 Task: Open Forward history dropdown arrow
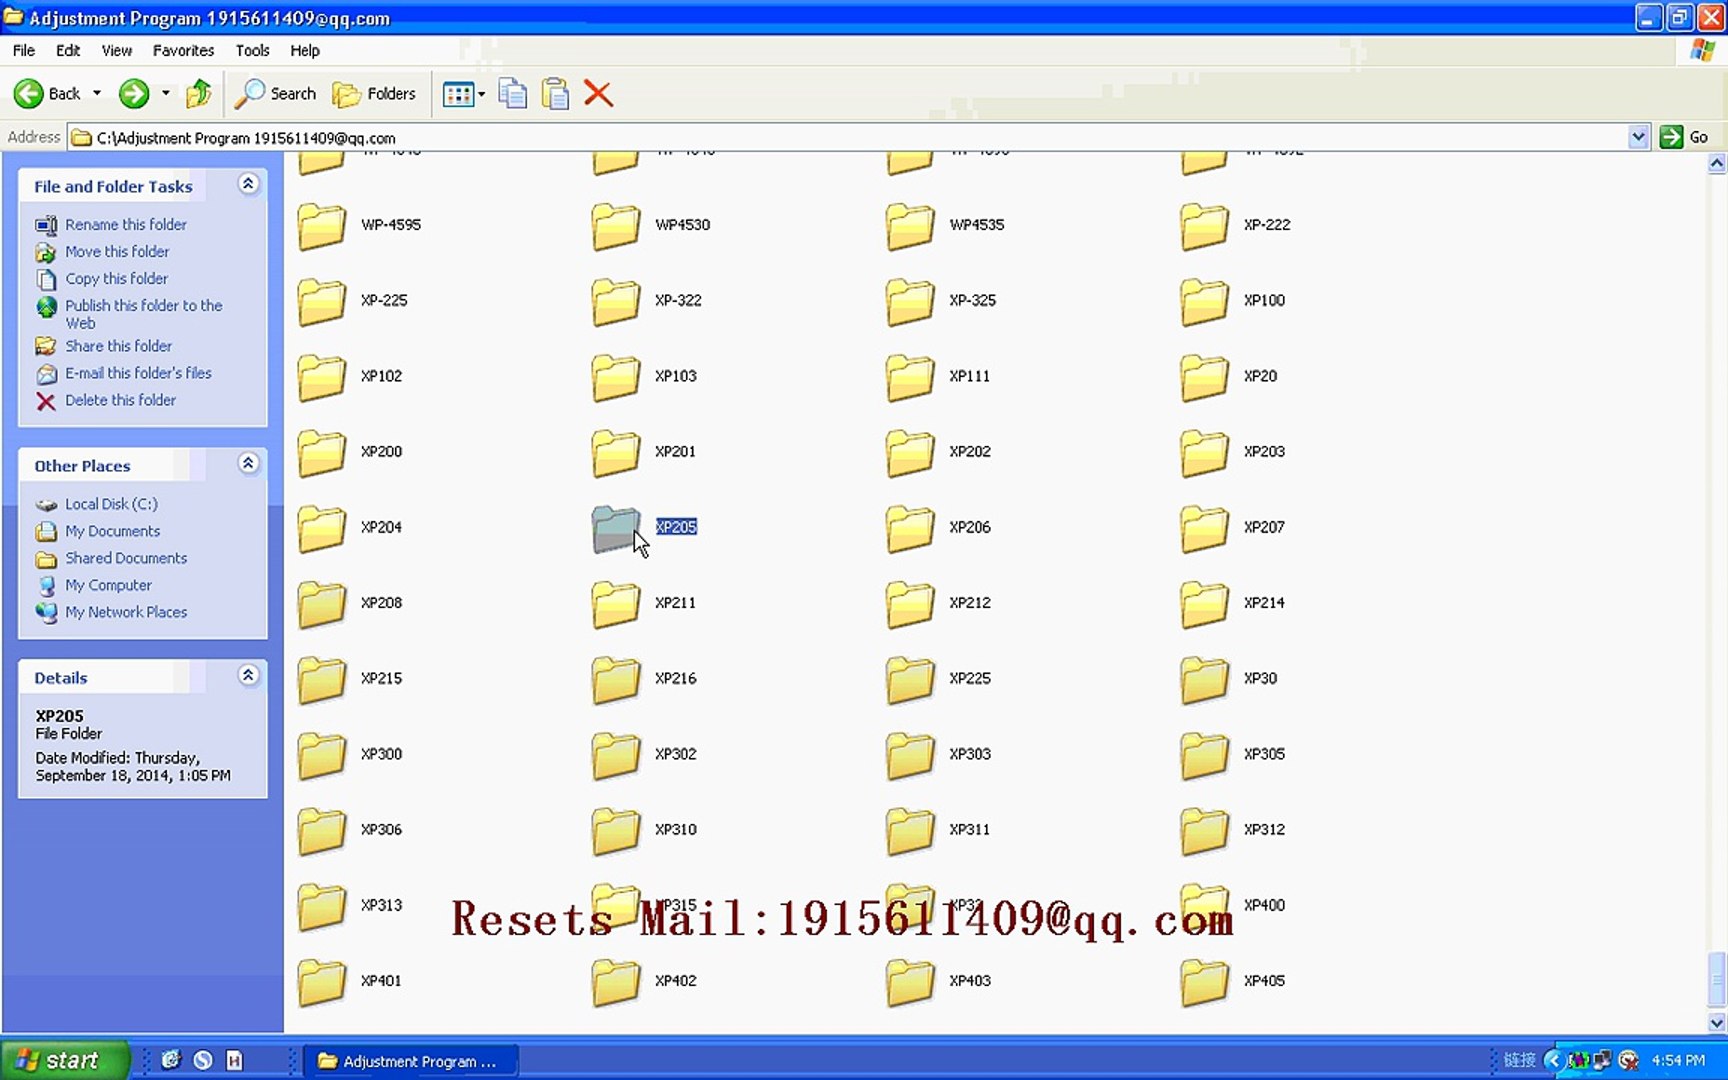pyautogui.click(x=166, y=94)
